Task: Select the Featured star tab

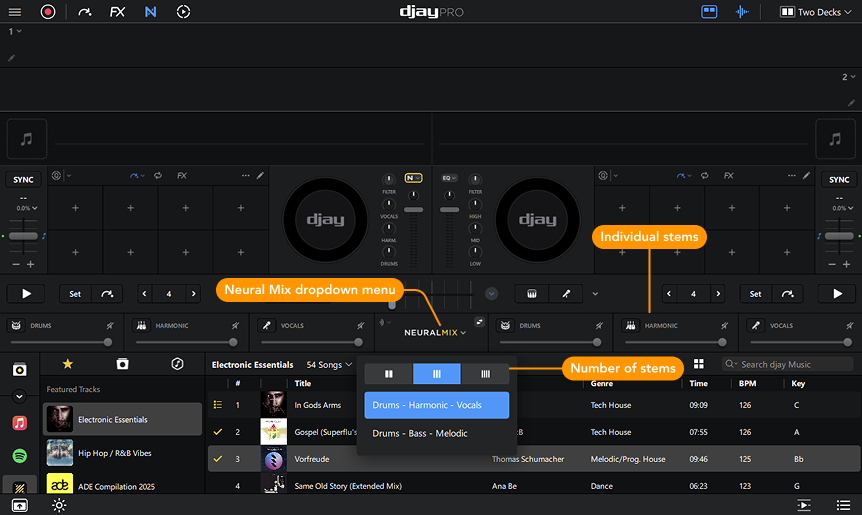Action: [x=67, y=364]
